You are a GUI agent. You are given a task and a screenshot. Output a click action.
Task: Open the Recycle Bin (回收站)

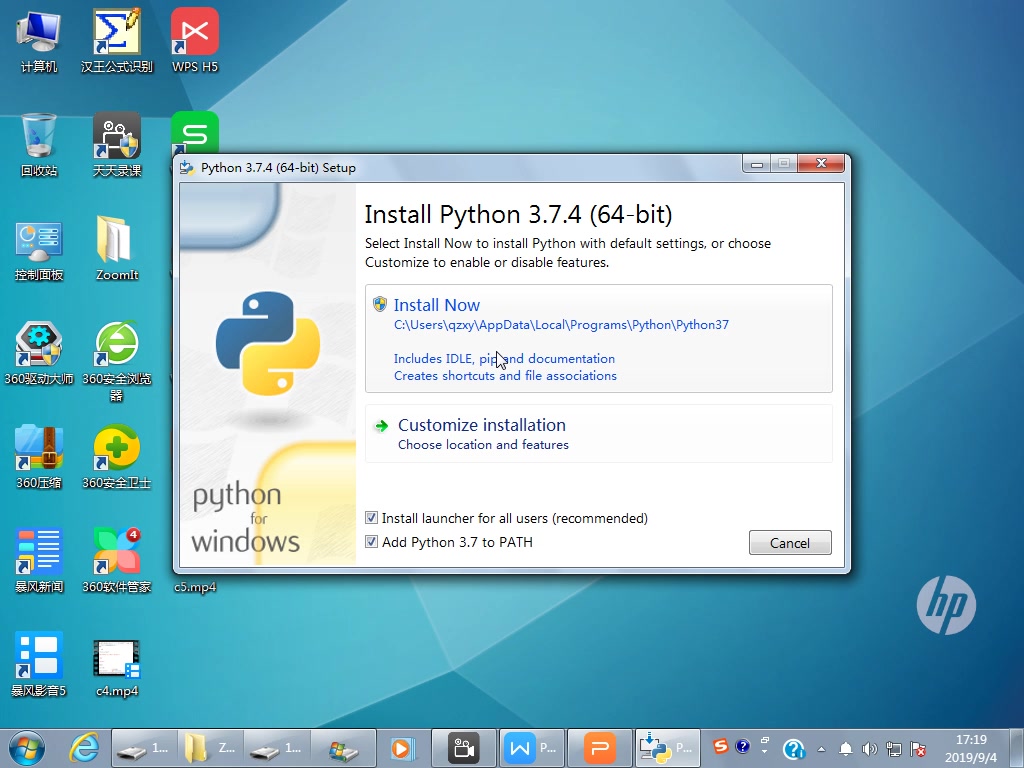[37, 140]
